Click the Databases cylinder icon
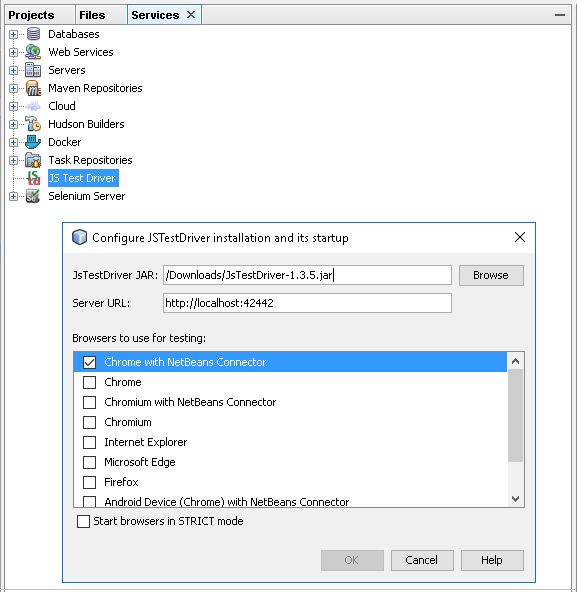 pos(33,34)
